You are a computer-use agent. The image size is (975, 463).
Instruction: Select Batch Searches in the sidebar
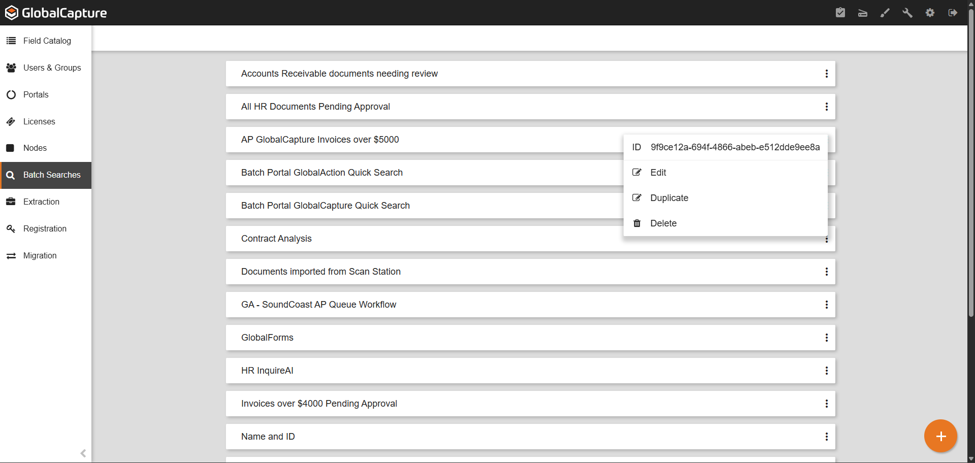pos(45,175)
